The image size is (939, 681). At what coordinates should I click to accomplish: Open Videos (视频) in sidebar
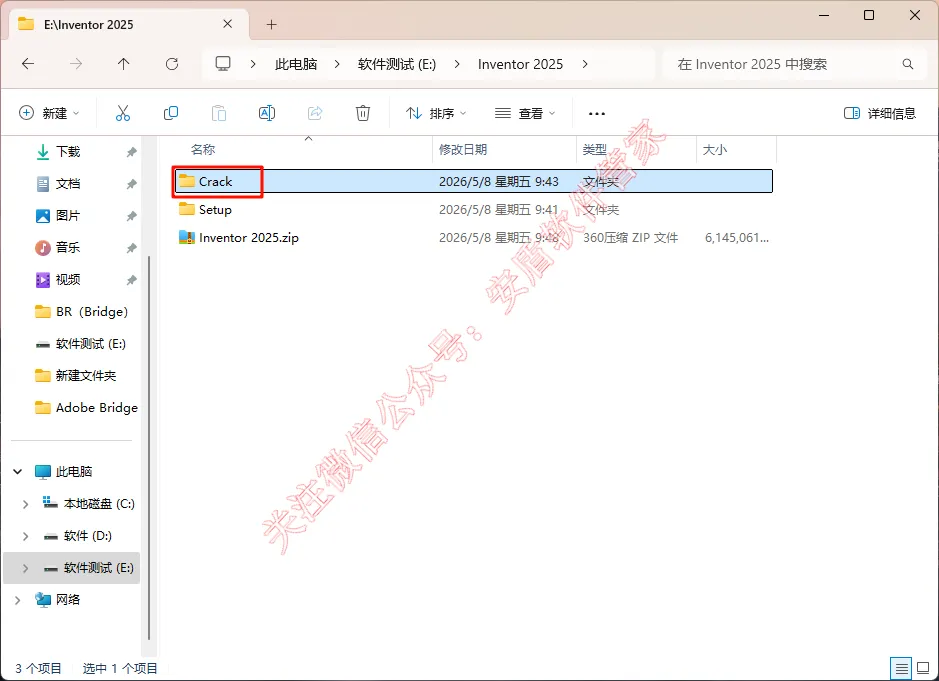[x=68, y=280]
